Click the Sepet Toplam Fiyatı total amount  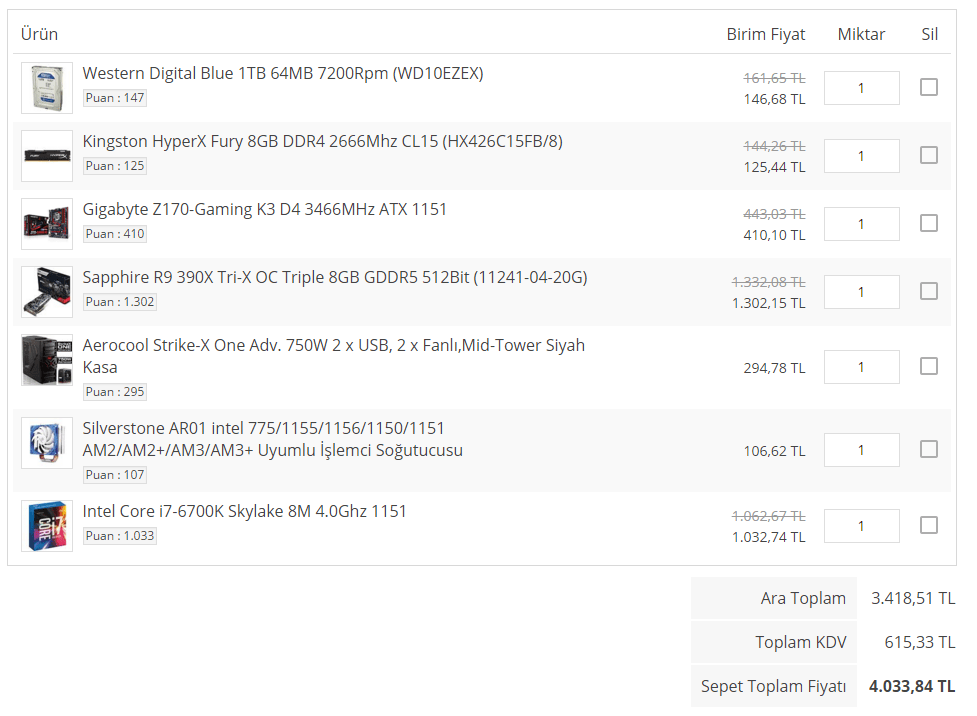coord(912,686)
